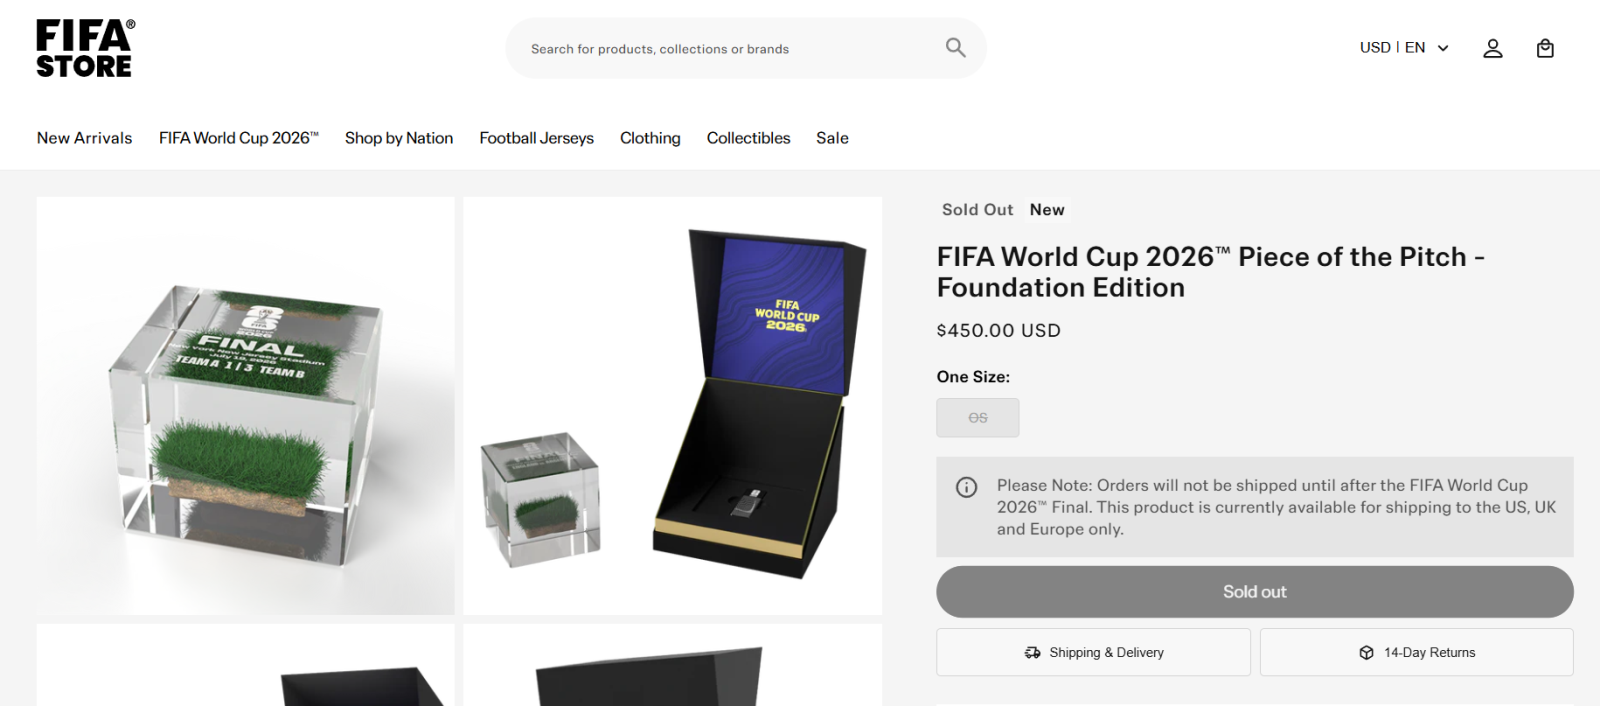Click the Sold out button
1600x706 pixels.
1255,592
